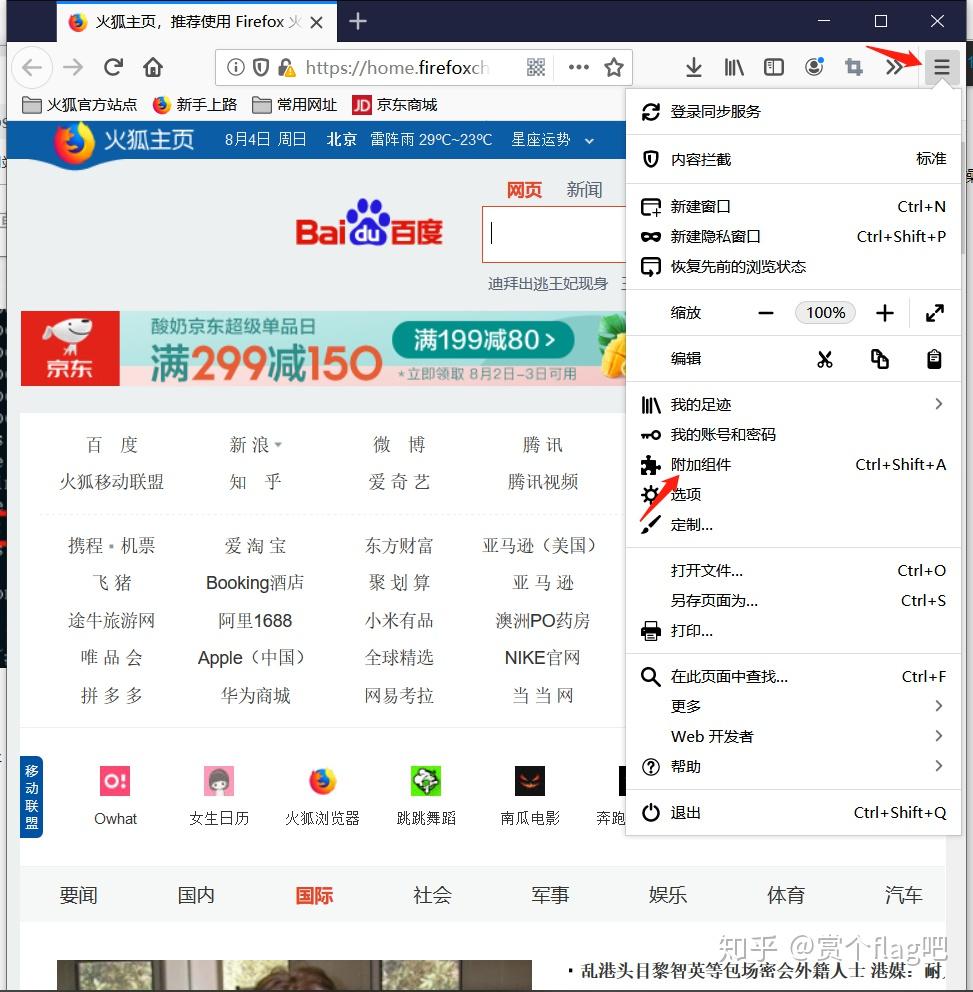973x992 pixels.
Task: Reload the current page
Action: click(x=113, y=67)
